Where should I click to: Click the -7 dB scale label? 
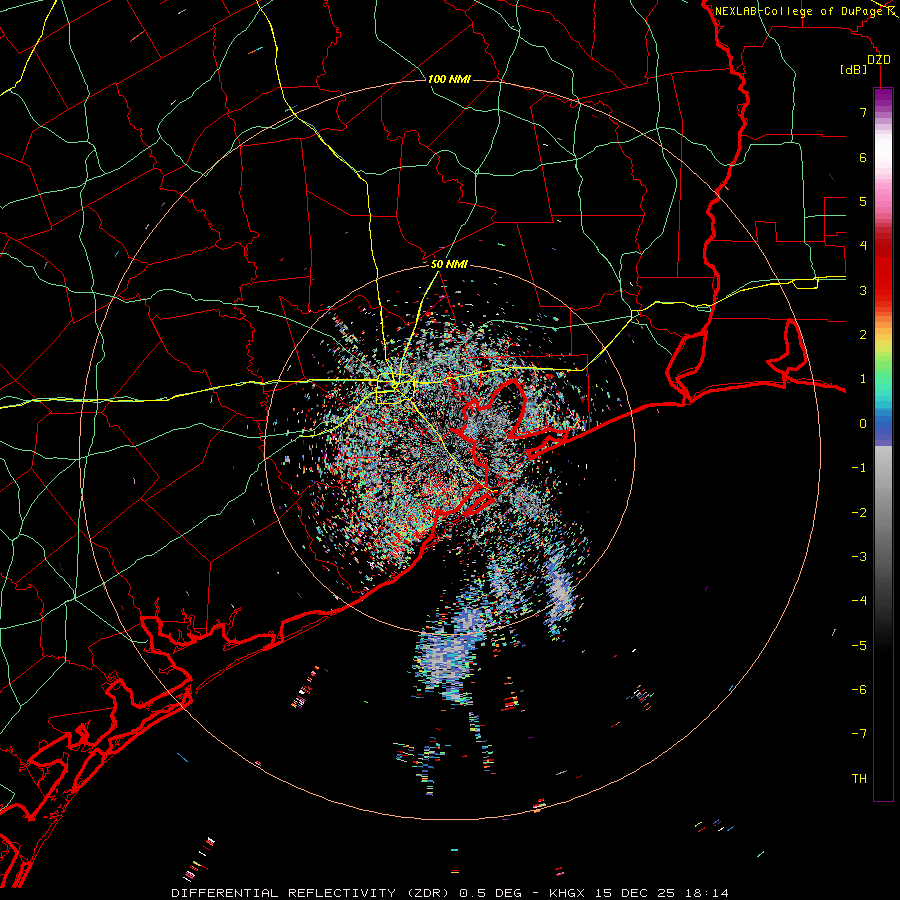tap(859, 734)
